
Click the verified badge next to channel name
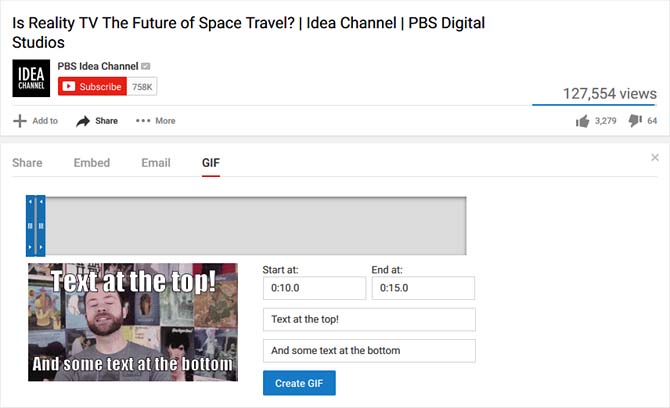[x=145, y=67]
